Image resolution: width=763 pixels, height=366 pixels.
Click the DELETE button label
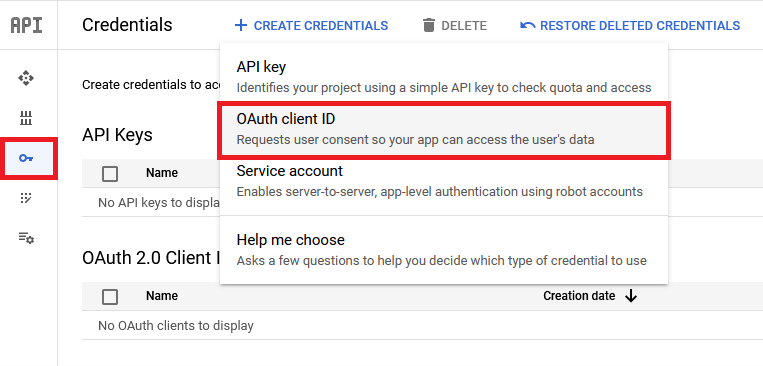pyautogui.click(x=464, y=26)
